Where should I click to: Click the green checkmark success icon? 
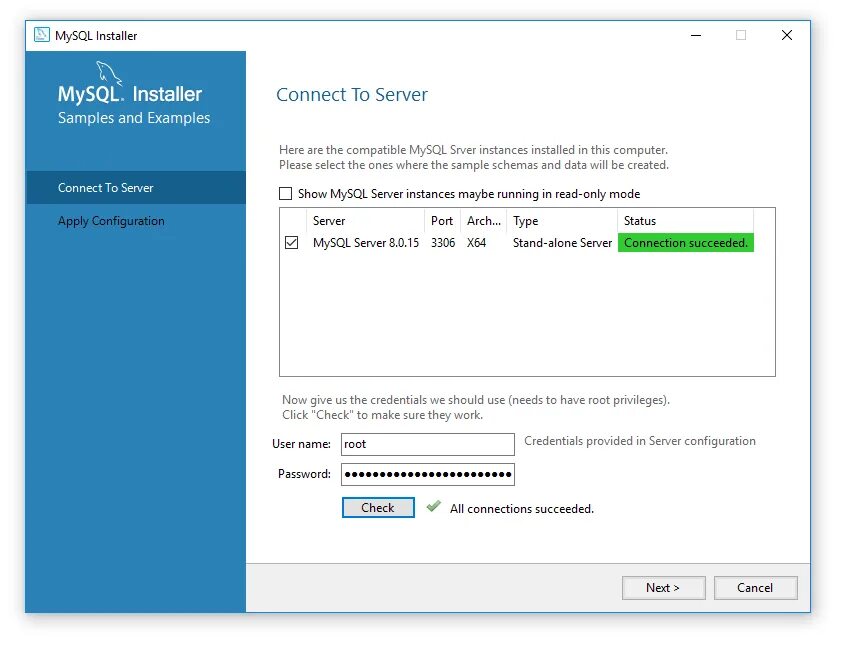(433, 506)
